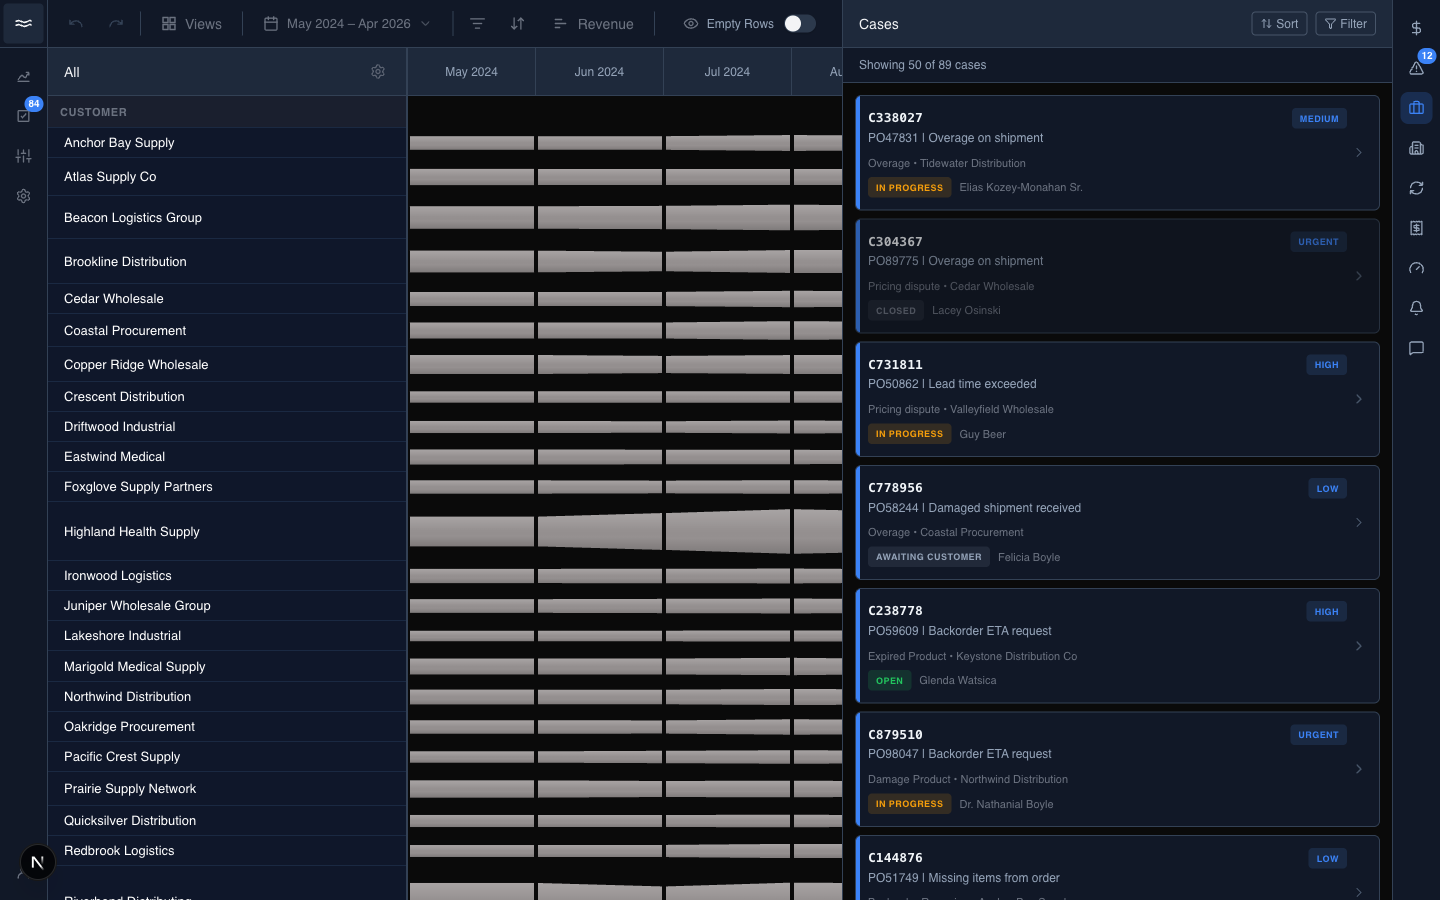Click the redo arrow icon
Screen dimensions: 1440x900
116,23
